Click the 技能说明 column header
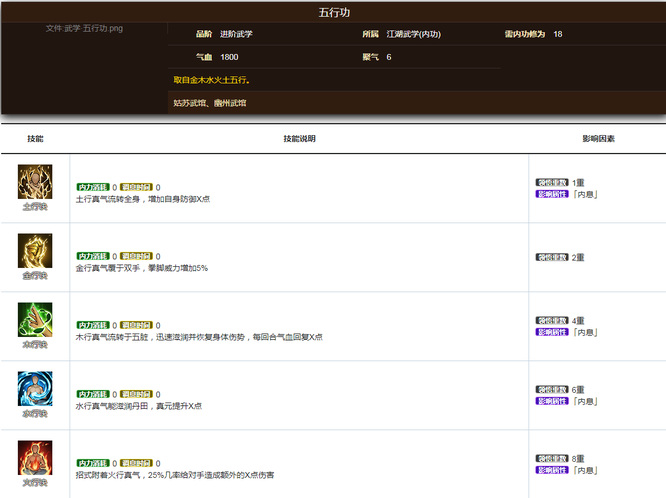The width and height of the screenshot is (666, 498). tap(299, 138)
